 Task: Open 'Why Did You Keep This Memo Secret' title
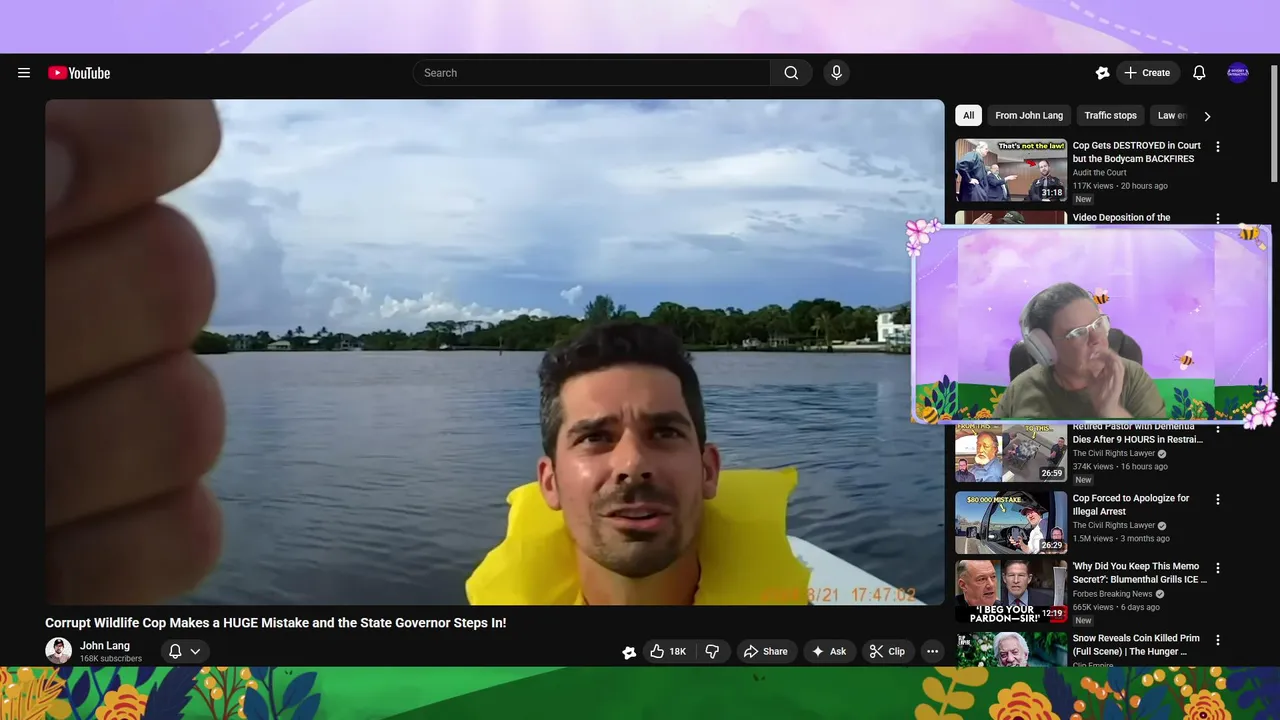(1140, 573)
